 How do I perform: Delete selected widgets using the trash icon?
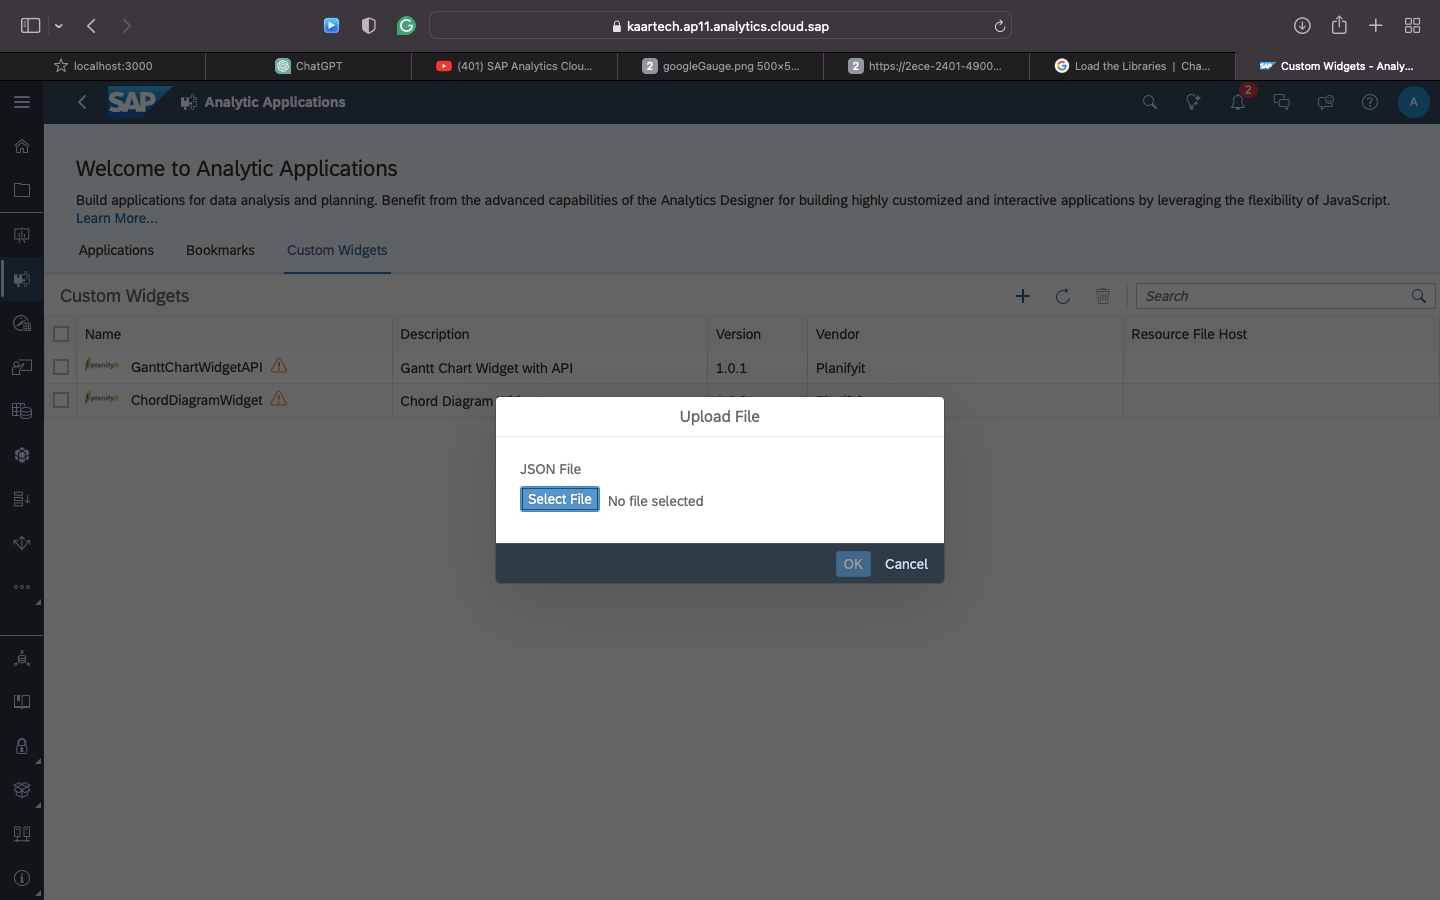click(x=1103, y=296)
